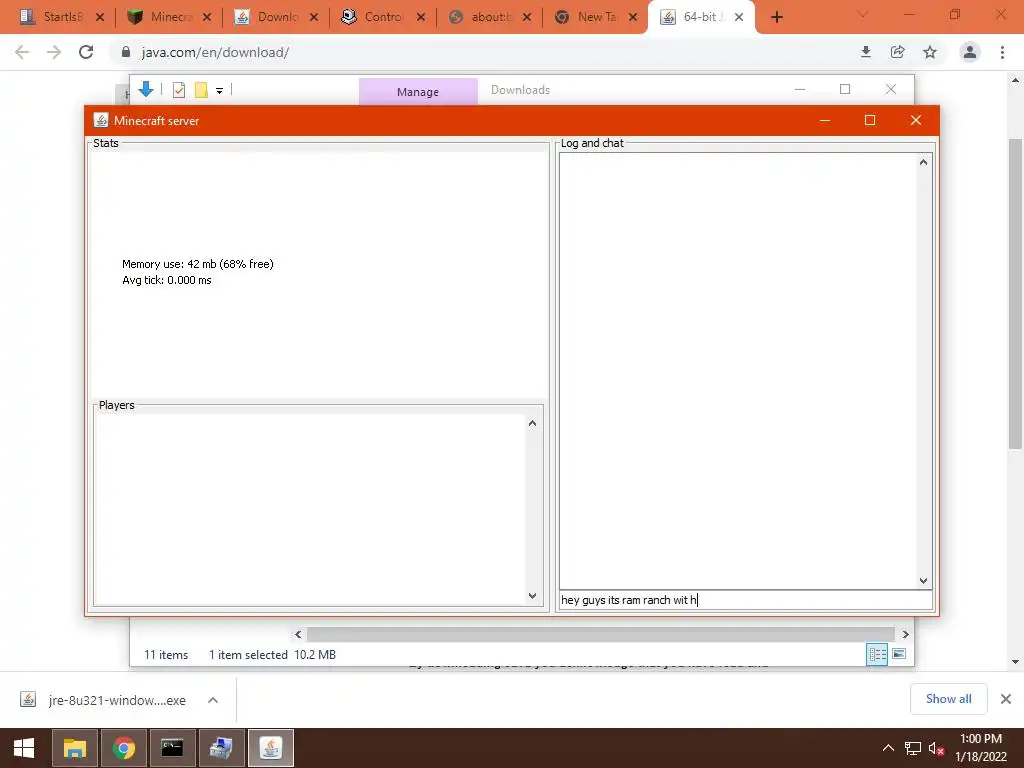Click Properties checkmark icon in Explorer toolbar

tap(179, 90)
